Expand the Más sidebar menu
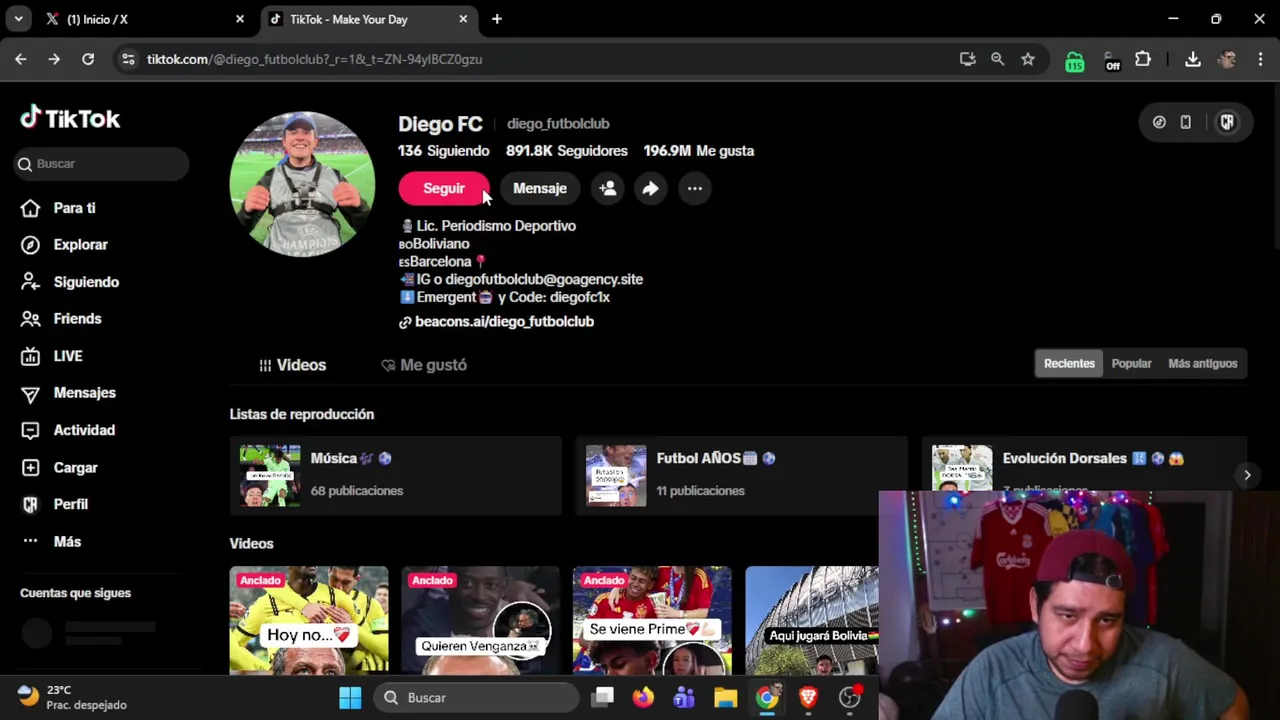The image size is (1280, 720). pyautogui.click(x=51, y=541)
